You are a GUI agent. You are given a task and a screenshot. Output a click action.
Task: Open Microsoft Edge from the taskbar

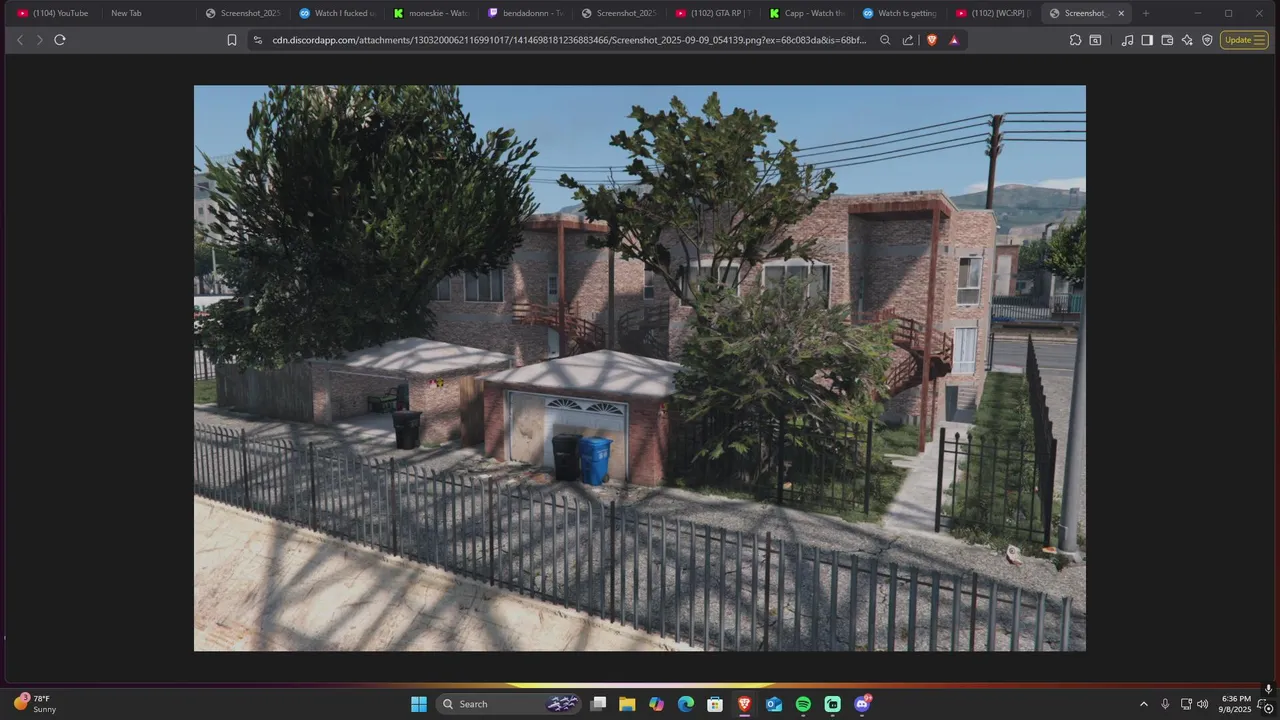click(x=686, y=704)
